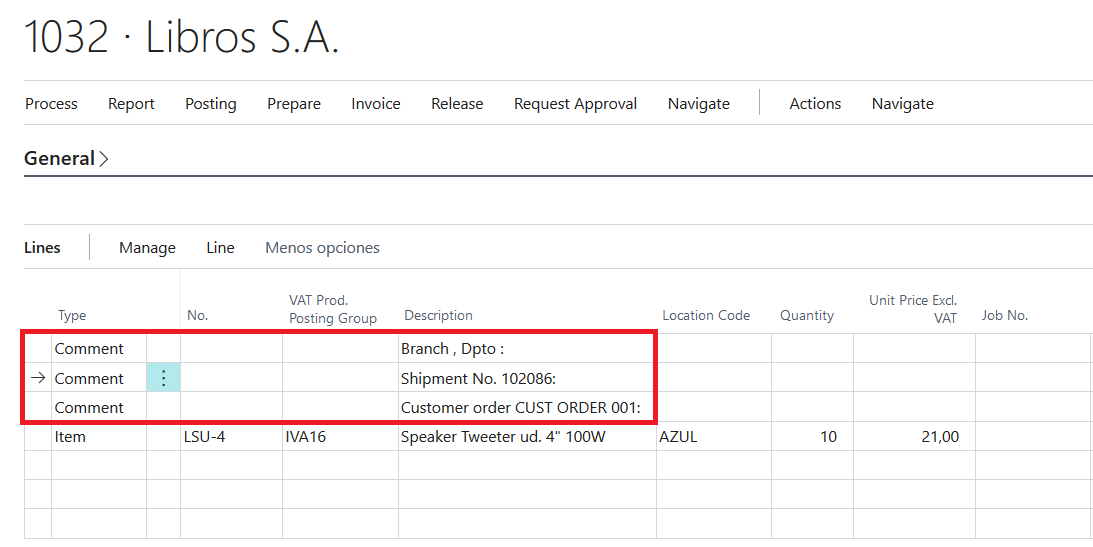
Task: Click the Job No. column header
Action: coord(1004,316)
